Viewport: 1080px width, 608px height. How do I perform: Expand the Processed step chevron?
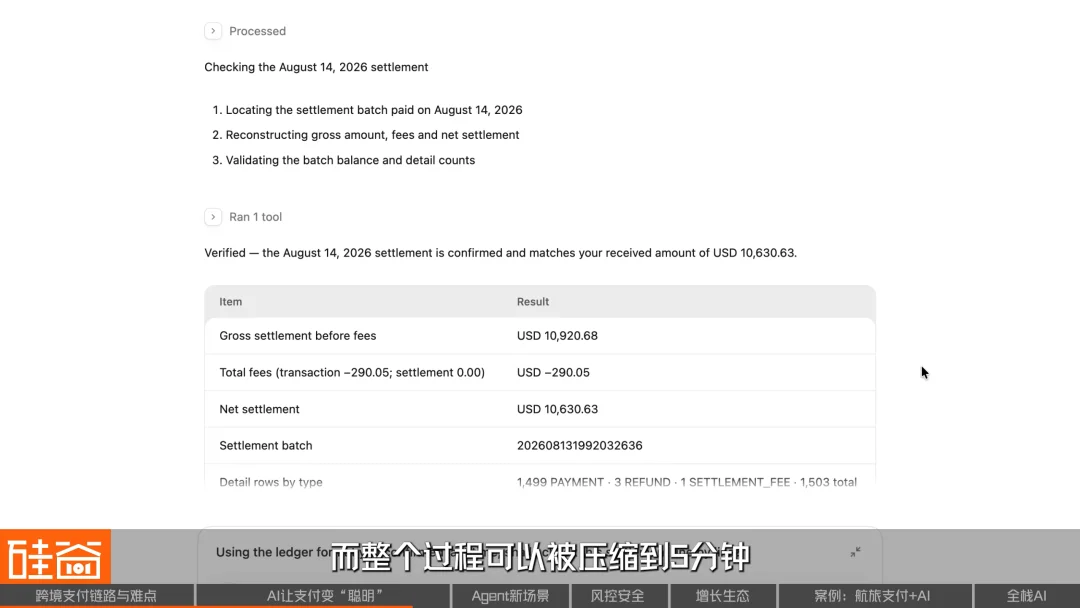[x=213, y=31]
